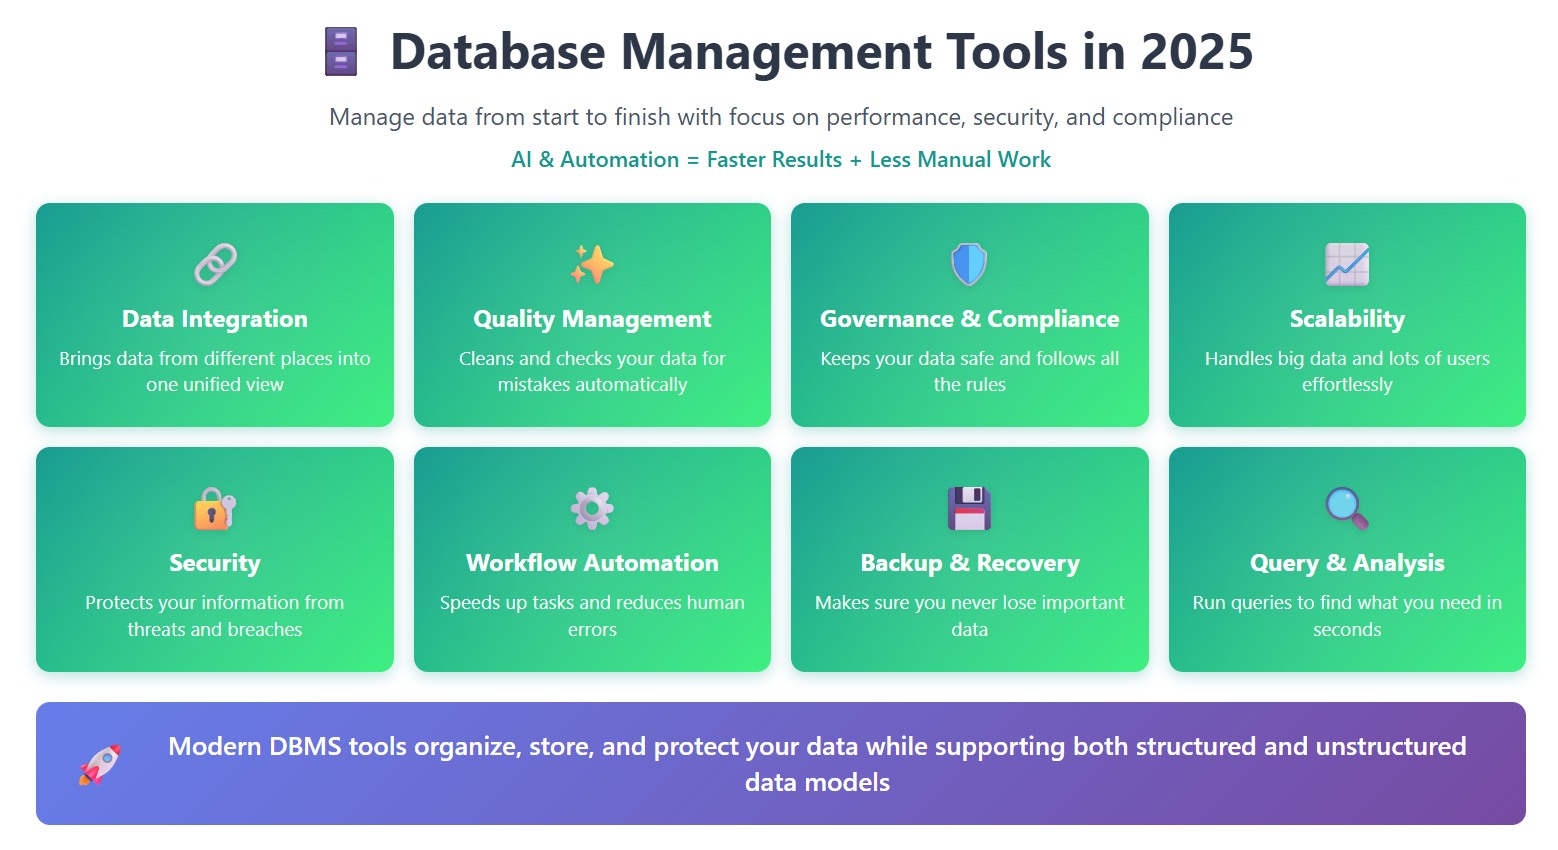Viewport: 1558px width, 850px height.
Task: Click the green AI & Automation tagline
Action: (780, 160)
